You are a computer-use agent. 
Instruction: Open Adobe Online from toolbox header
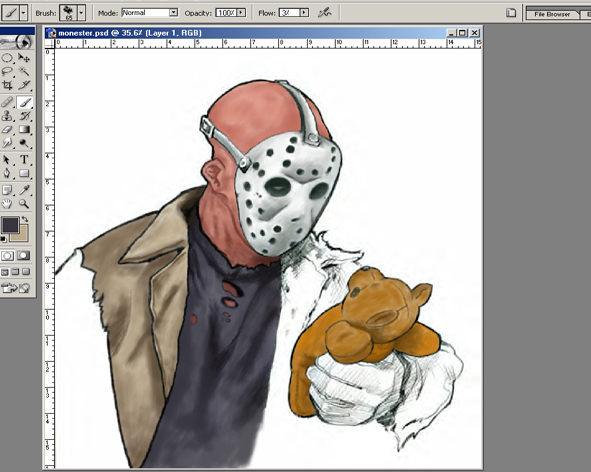pyautogui.click(x=17, y=42)
